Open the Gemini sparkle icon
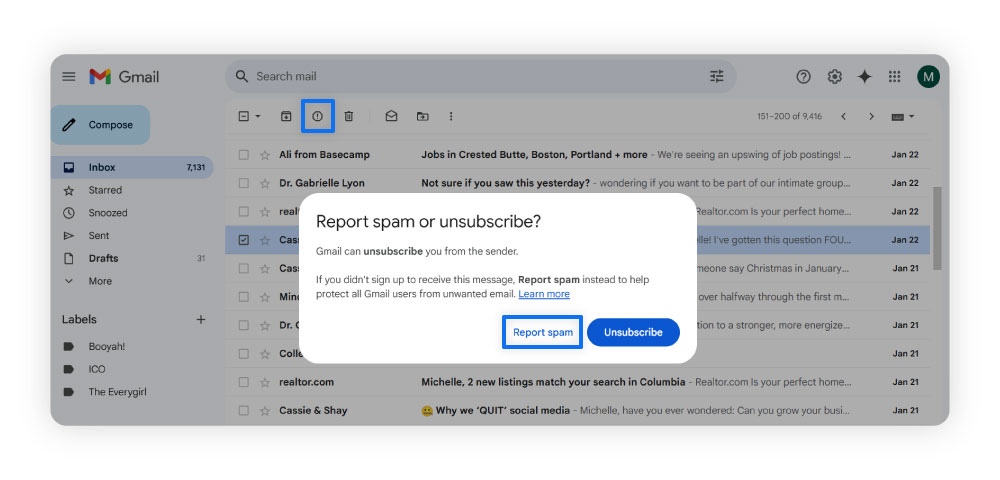 tap(864, 77)
